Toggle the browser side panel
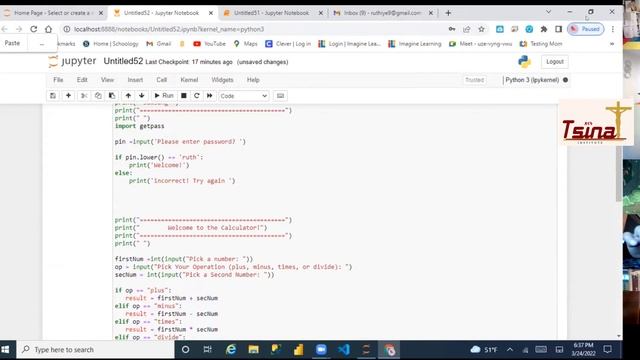Image resolution: width=640 pixels, height=360 pixels. (x=558, y=29)
